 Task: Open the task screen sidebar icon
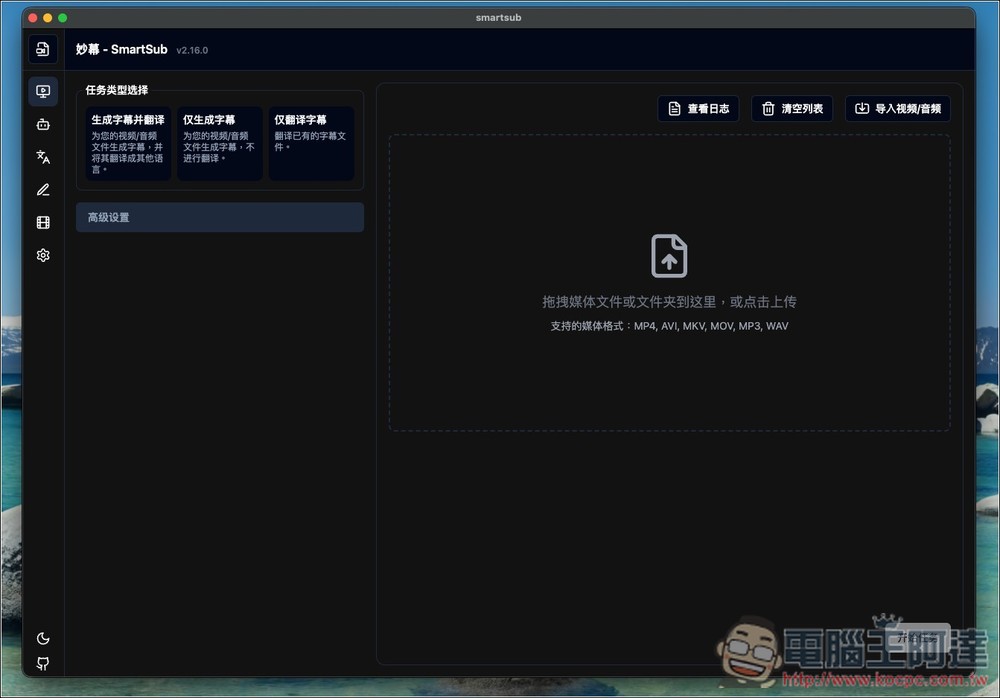point(43,91)
